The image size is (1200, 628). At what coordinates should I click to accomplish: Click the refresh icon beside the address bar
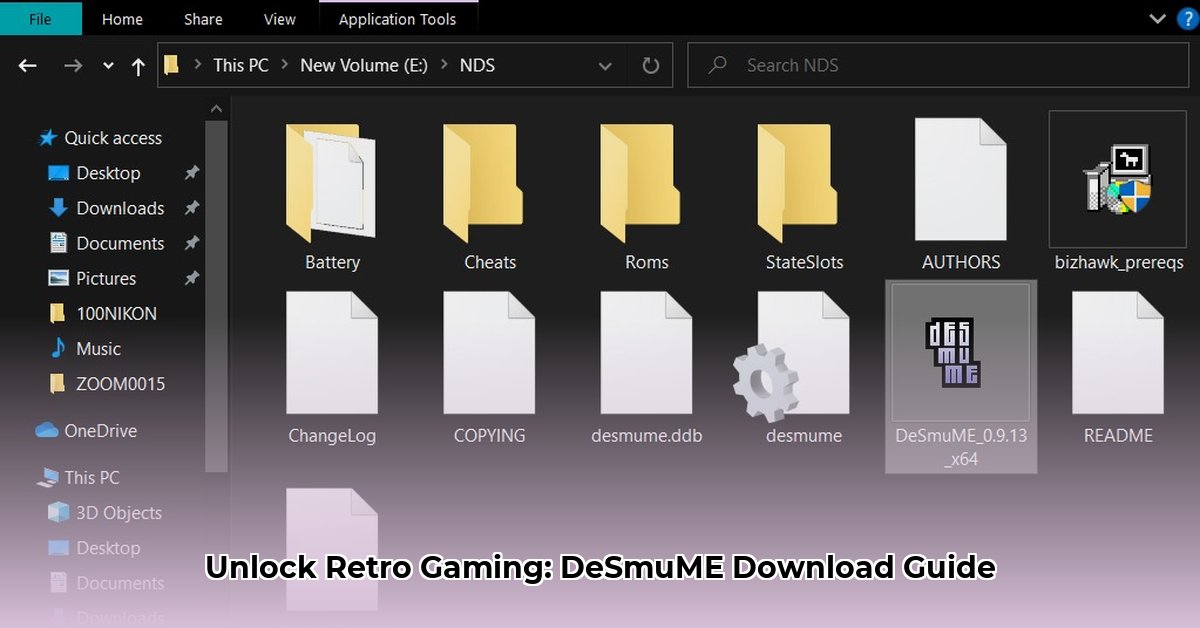tap(650, 65)
